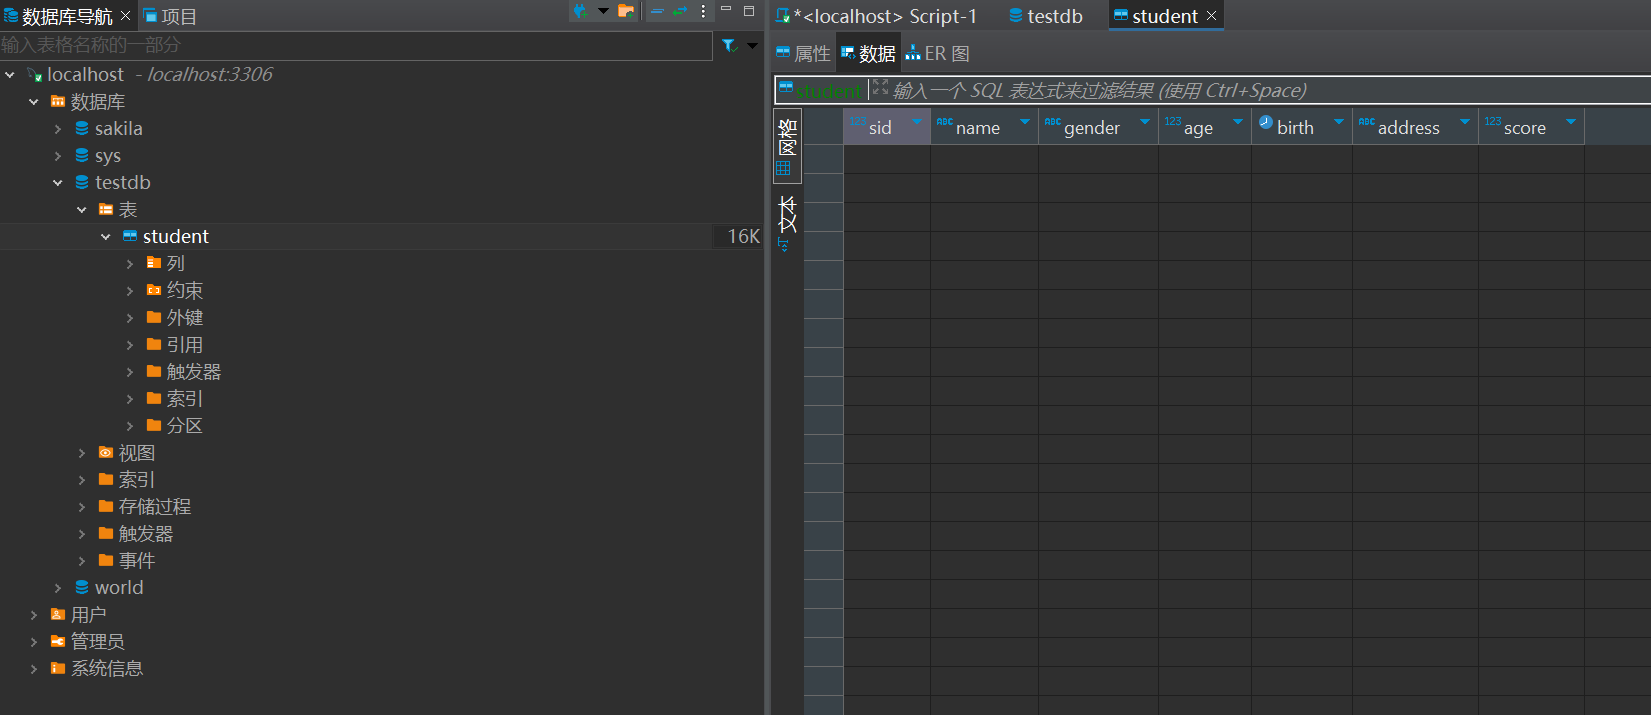
Task: Collapse the 数据库 node
Action: 34,102
